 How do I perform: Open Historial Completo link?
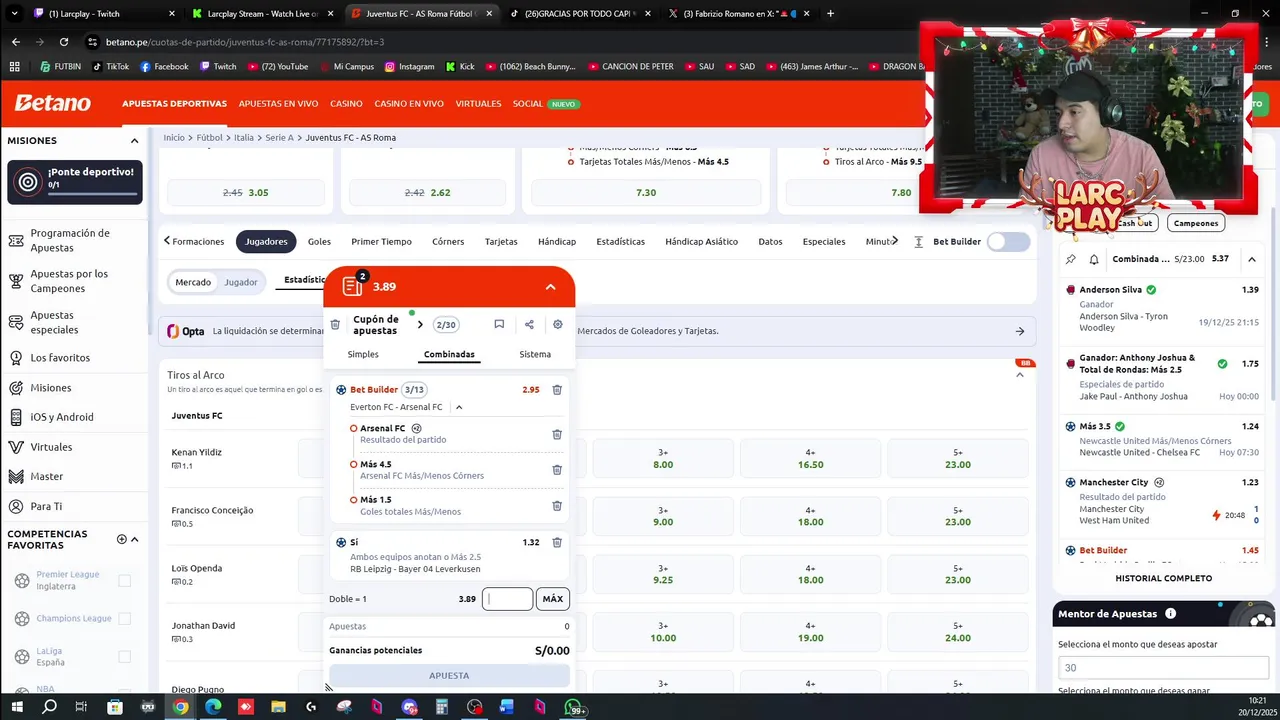1164,578
